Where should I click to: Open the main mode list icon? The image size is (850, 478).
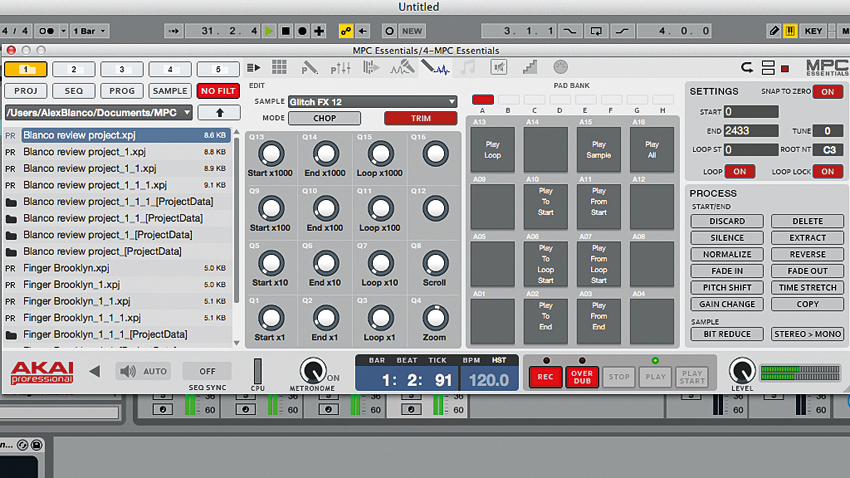point(253,68)
